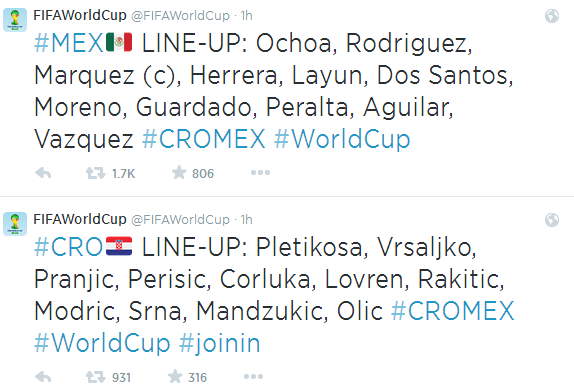Screen dimensions: 574x391
Task: Retweet the Croatia line-up tweet
Action: click(x=96, y=377)
